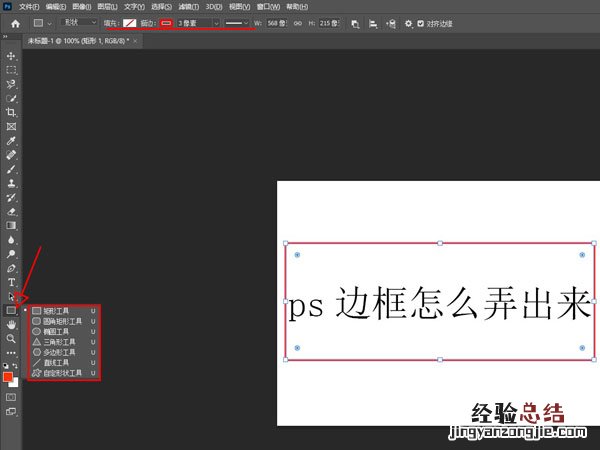Expand the stroke line style dropdown
Screen dimensions: 600x450
point(239,22)
